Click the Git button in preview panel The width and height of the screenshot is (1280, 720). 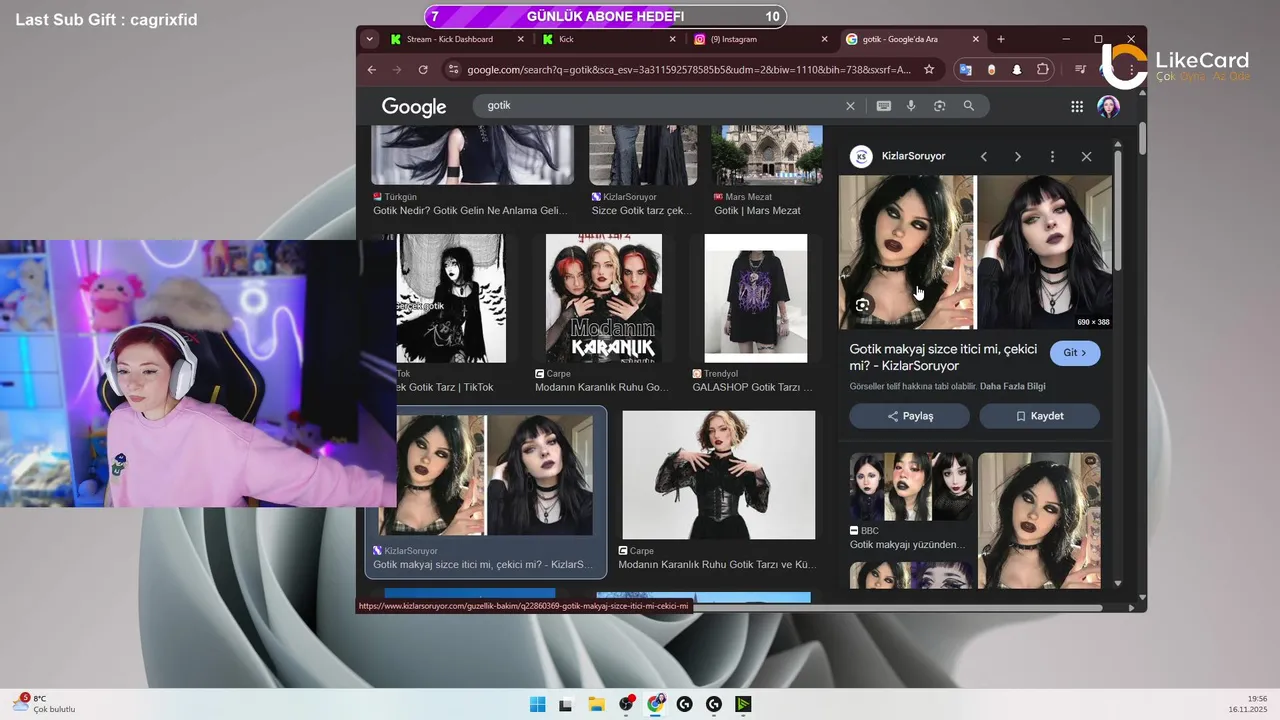[1075, 353]
